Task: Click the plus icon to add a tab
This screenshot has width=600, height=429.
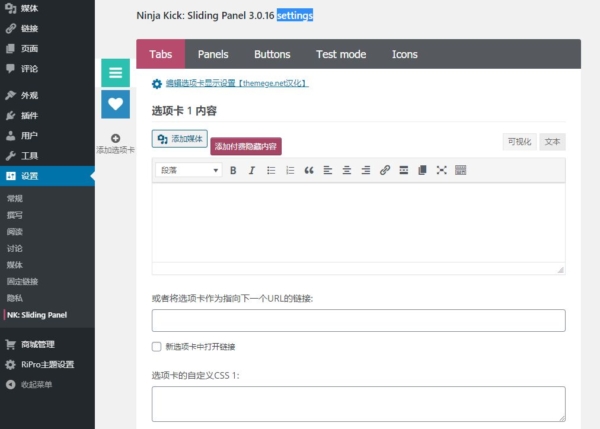Action: tap(116, 138)
